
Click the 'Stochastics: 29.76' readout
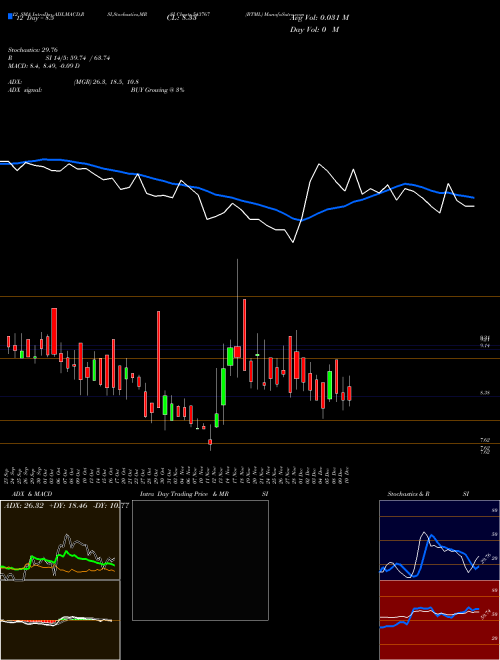(32, 50)
